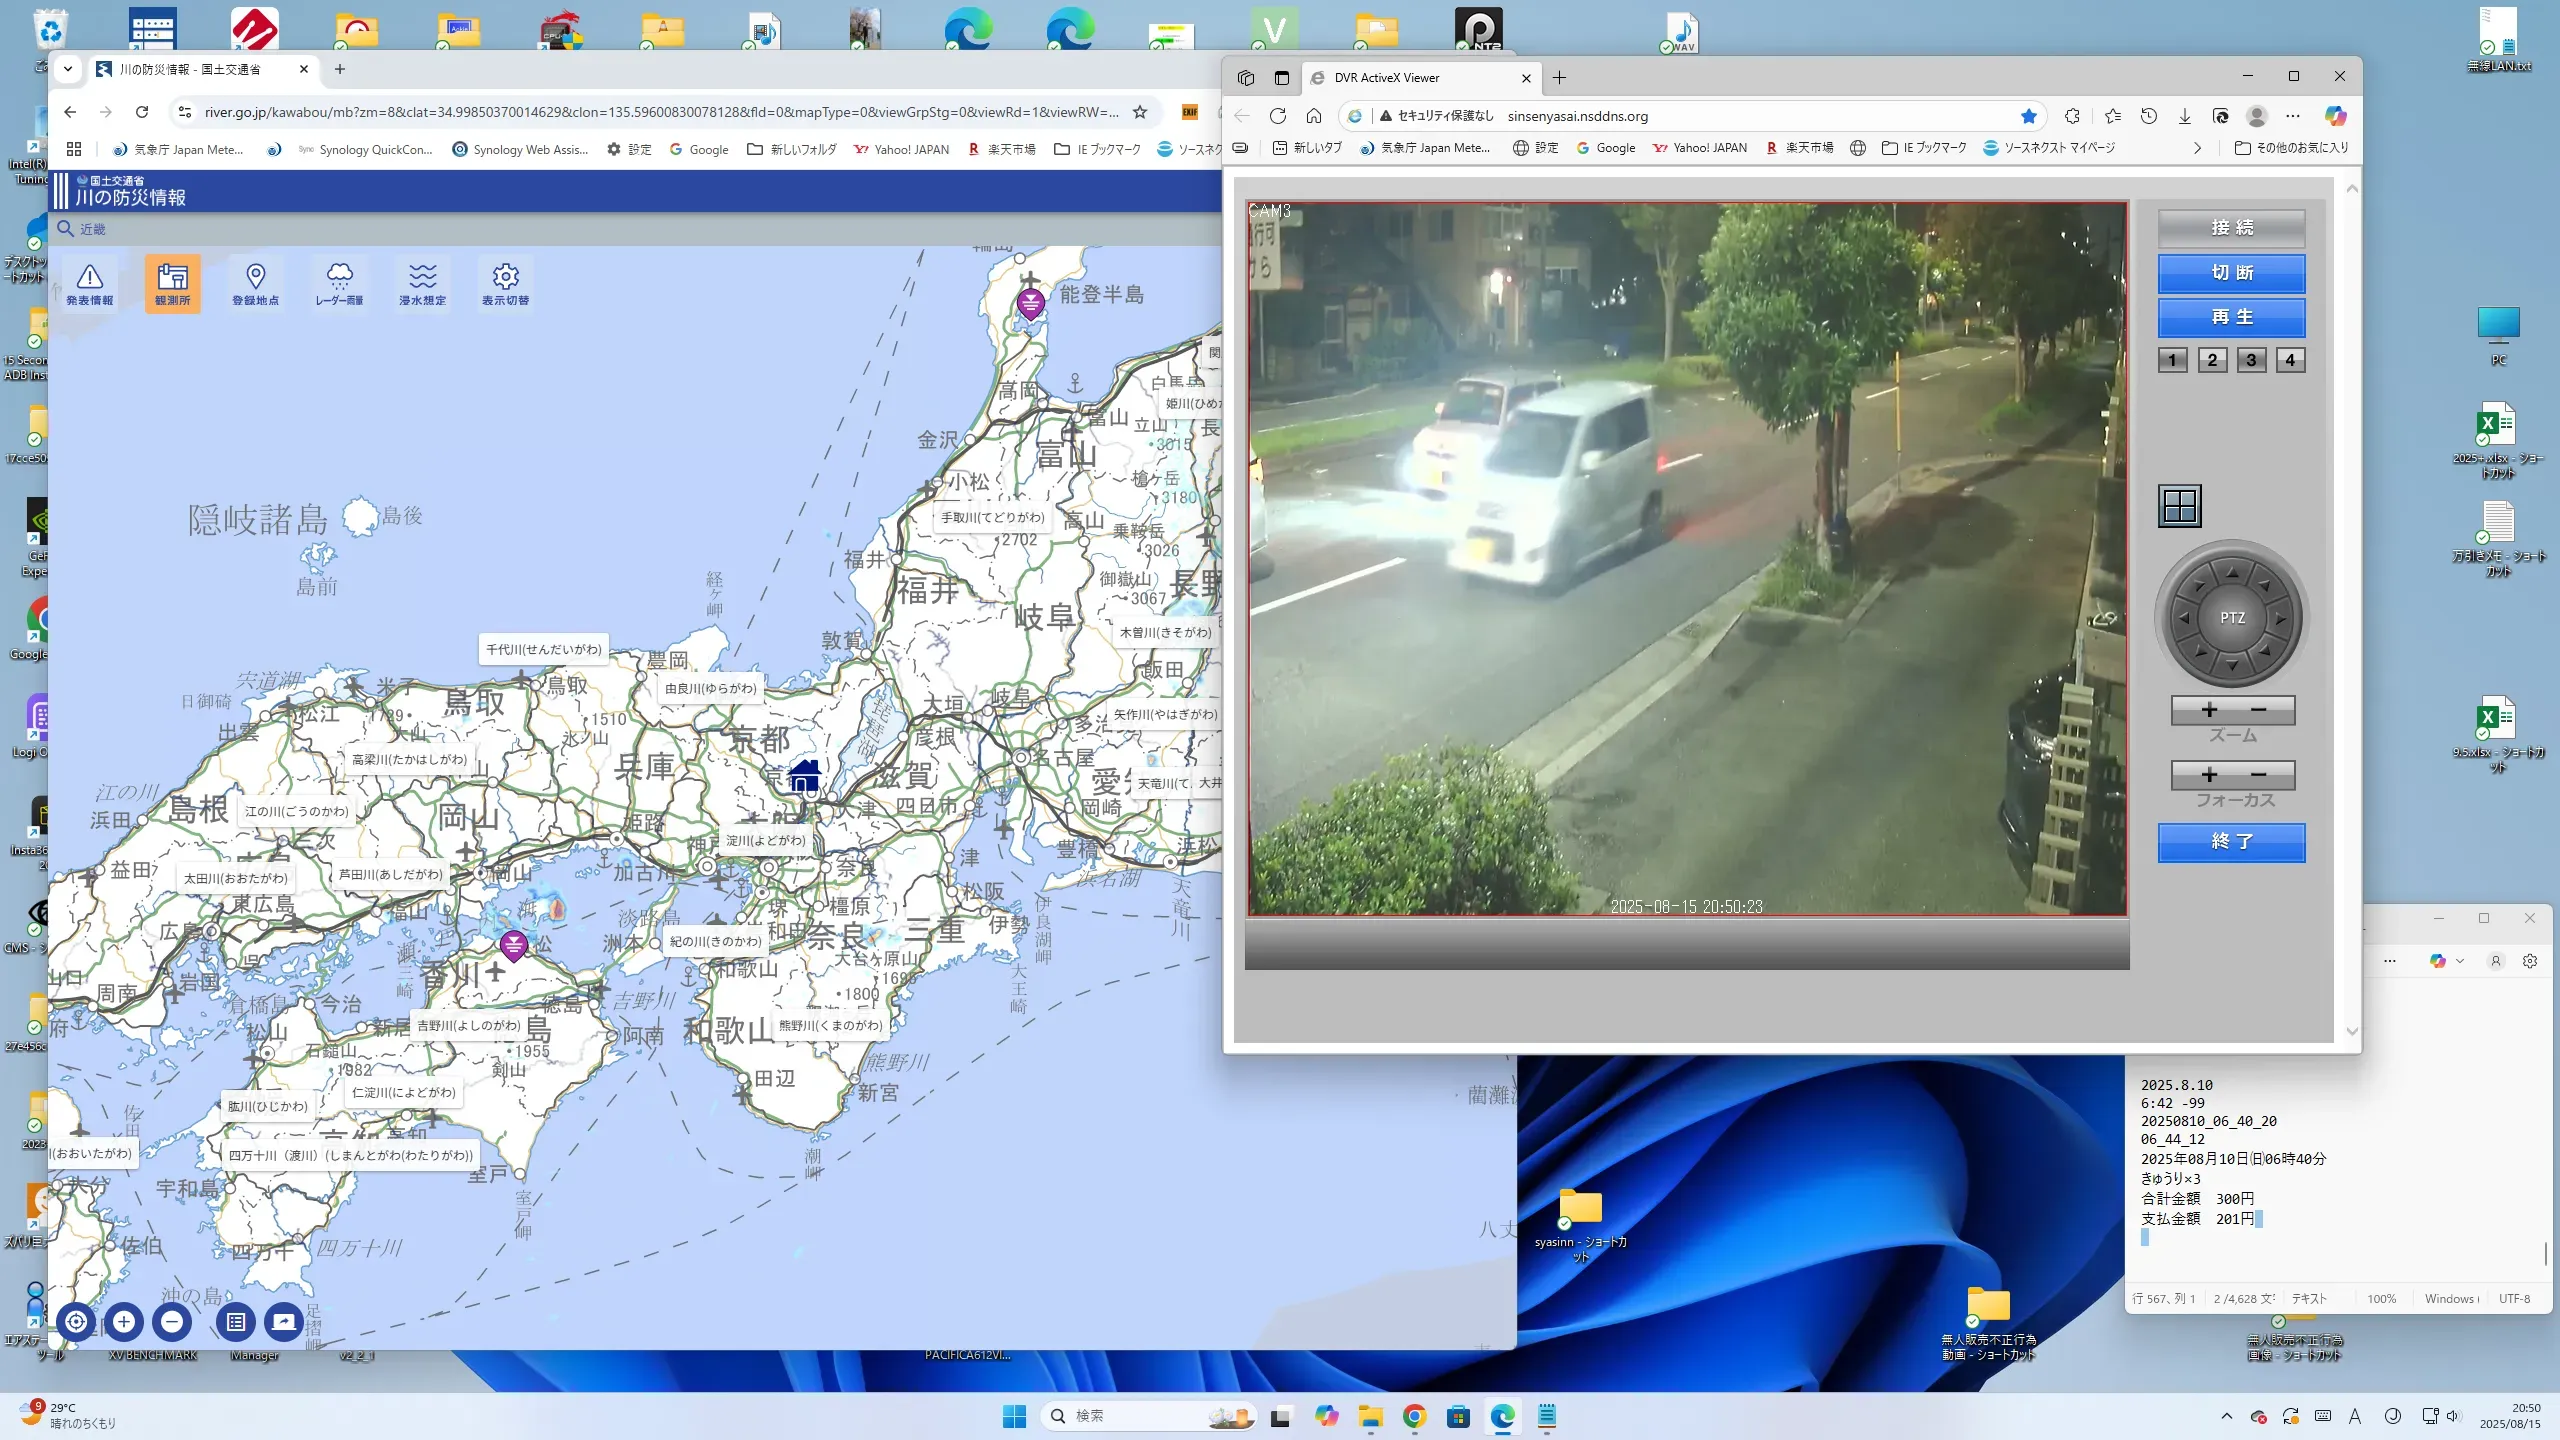Click the 切断 disconnect button
Screen dimensions: 2560x1440
[x=2231, y=273]
